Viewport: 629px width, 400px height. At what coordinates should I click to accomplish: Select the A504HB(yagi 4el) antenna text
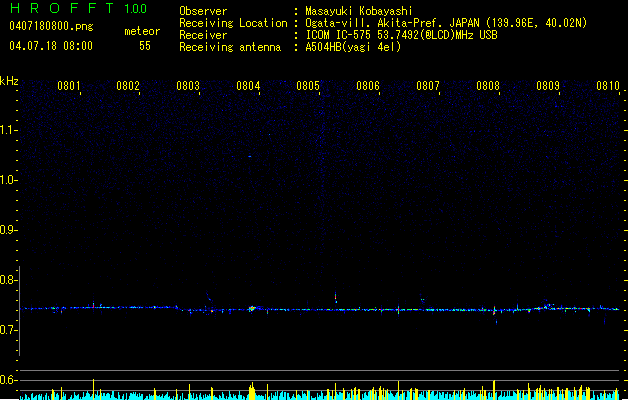click(353, 47)
